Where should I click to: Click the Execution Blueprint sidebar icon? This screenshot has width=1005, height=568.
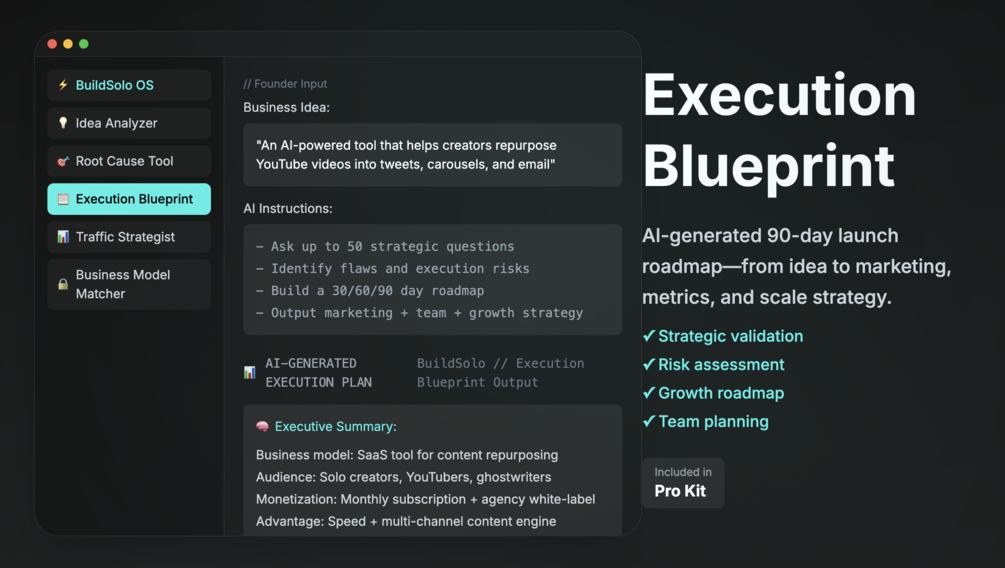pos(63,199)
